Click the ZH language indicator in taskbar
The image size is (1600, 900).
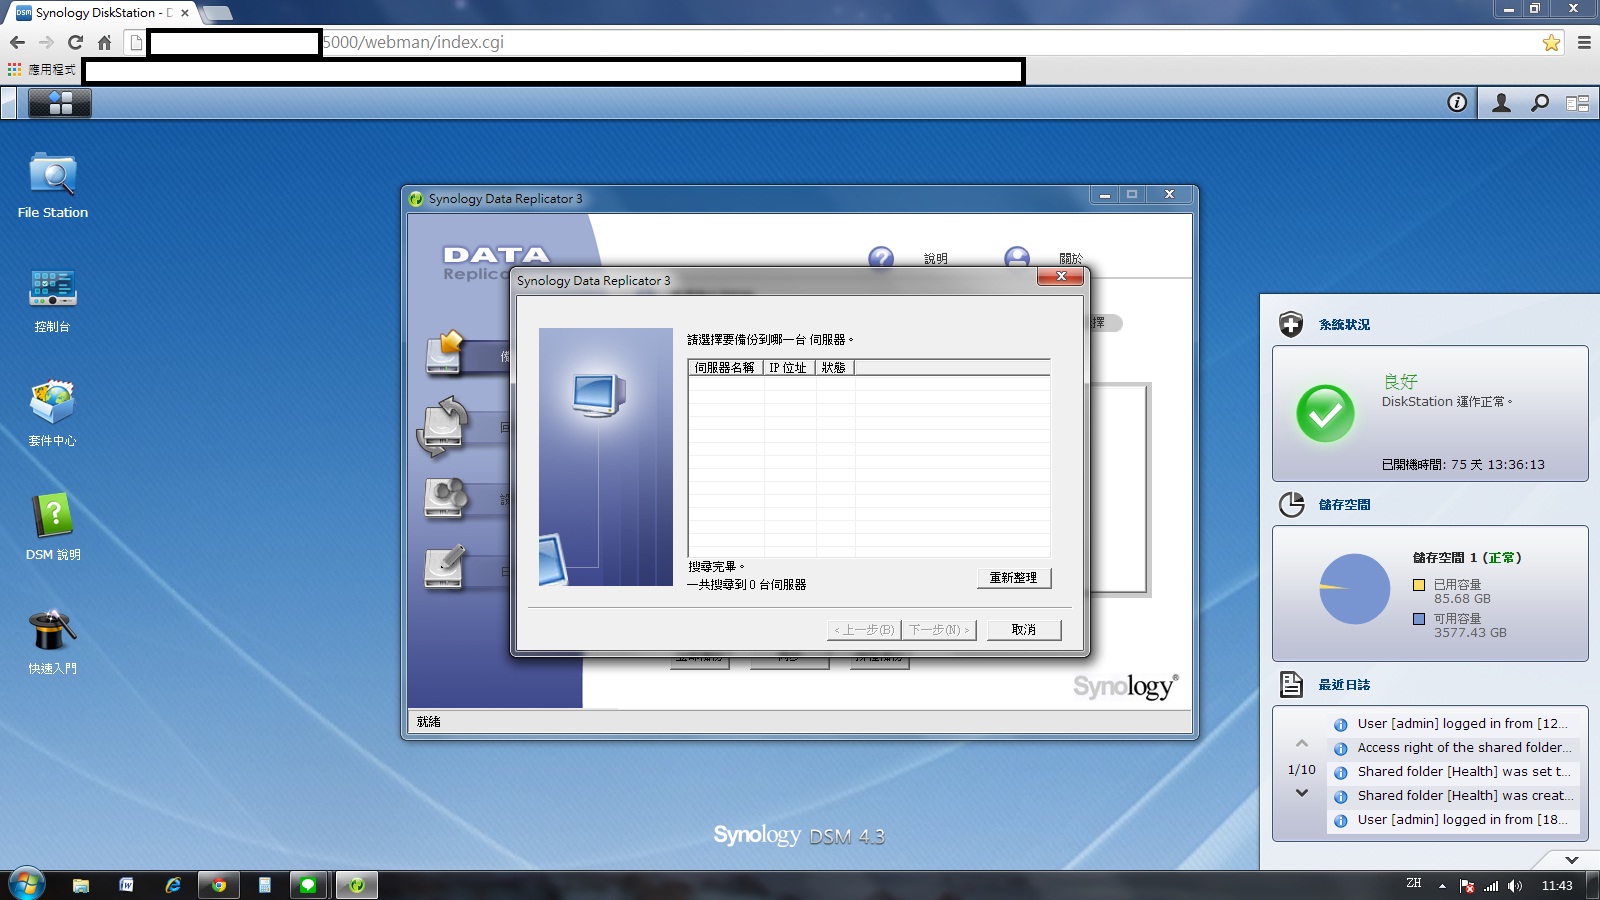tap(1413, 883)
